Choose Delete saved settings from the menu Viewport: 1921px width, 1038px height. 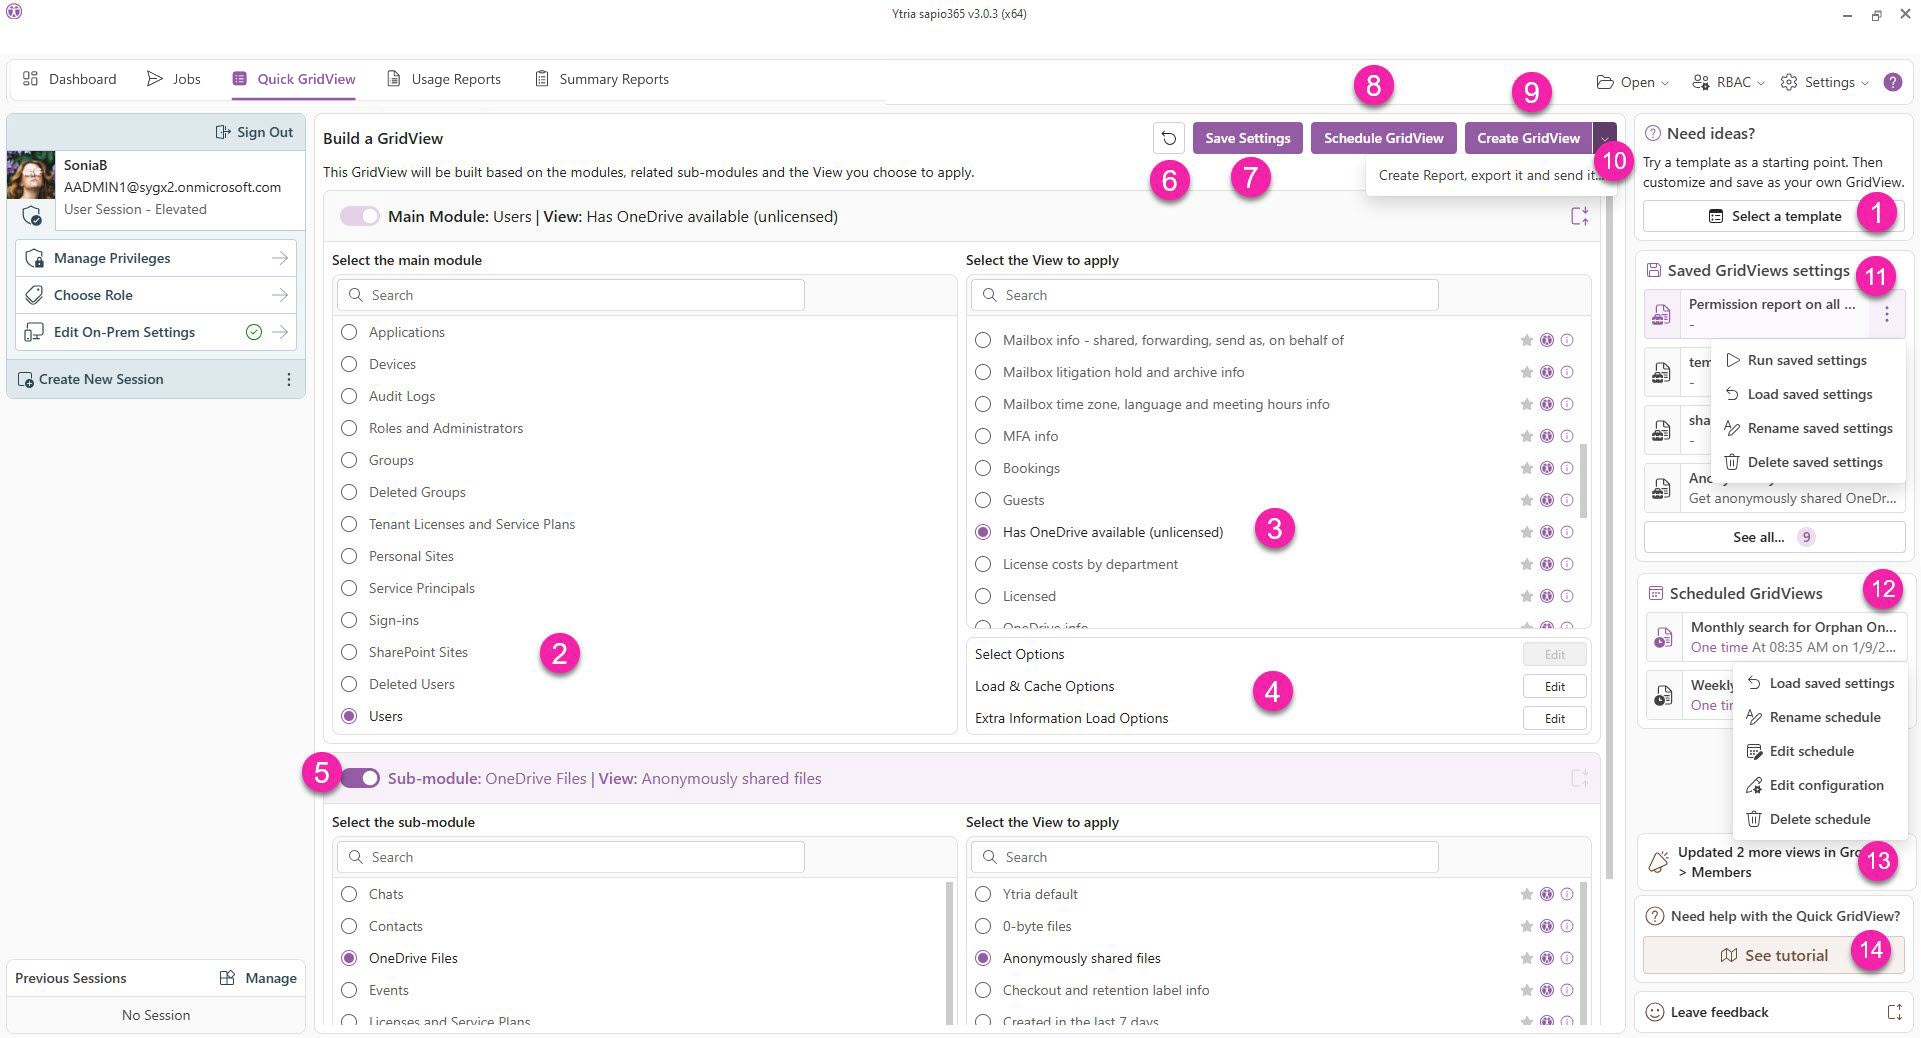pyautogui.click(x=1814, y=462)
